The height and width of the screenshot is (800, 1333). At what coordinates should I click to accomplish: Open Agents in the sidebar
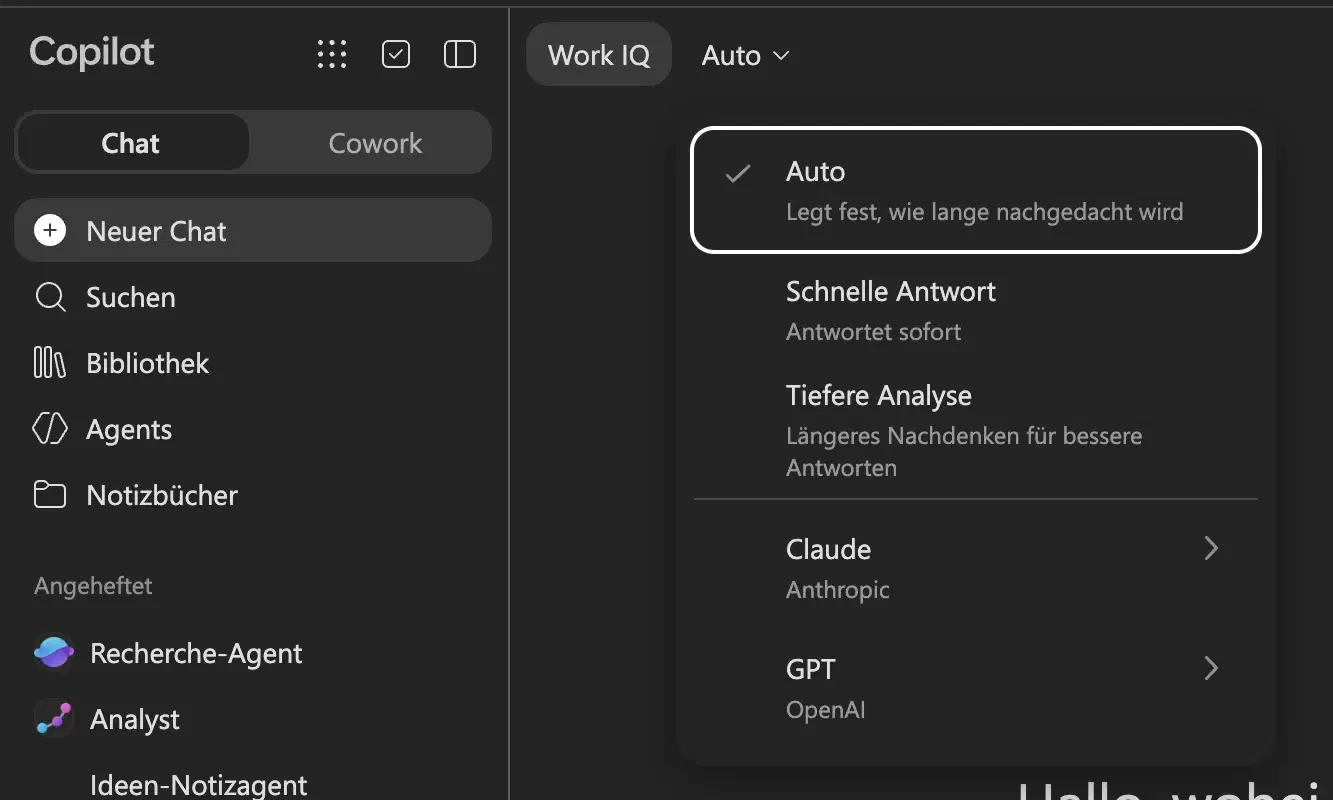(x=253, y=429)
